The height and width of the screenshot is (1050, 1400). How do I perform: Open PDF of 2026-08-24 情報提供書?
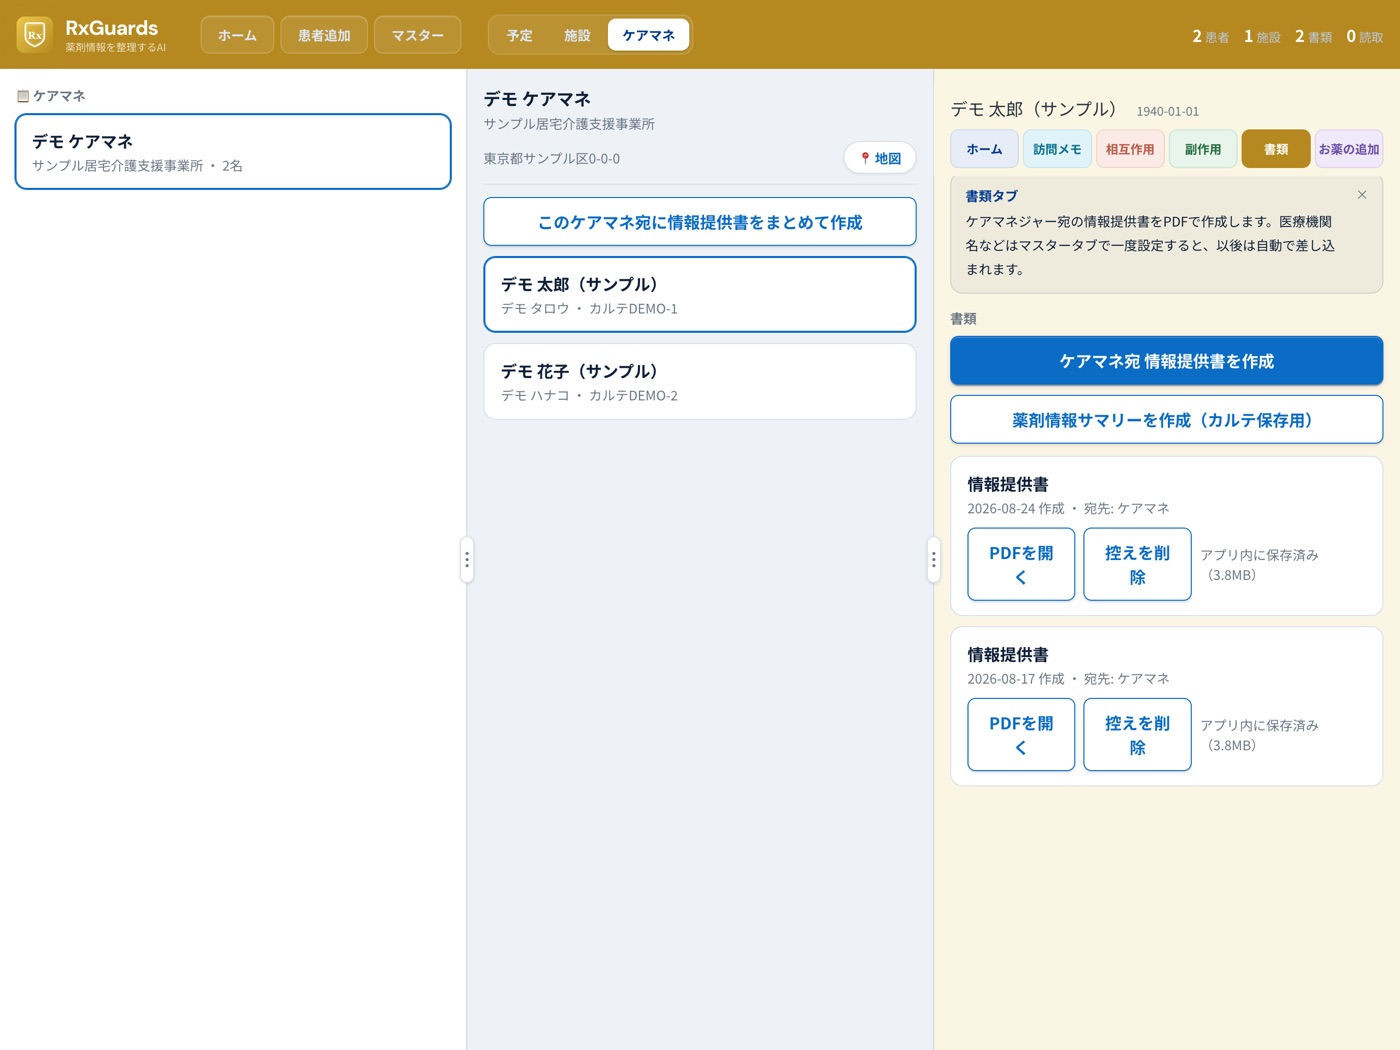pos(1021,564)
